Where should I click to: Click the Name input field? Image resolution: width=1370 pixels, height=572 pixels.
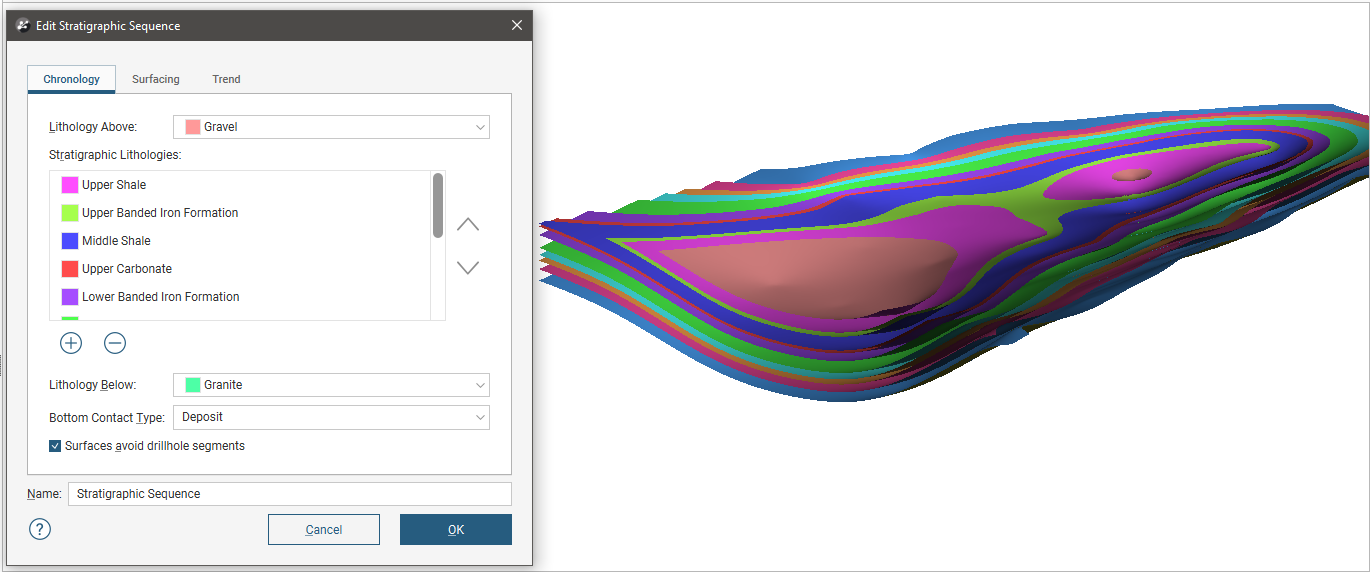[x=289, y=494]
